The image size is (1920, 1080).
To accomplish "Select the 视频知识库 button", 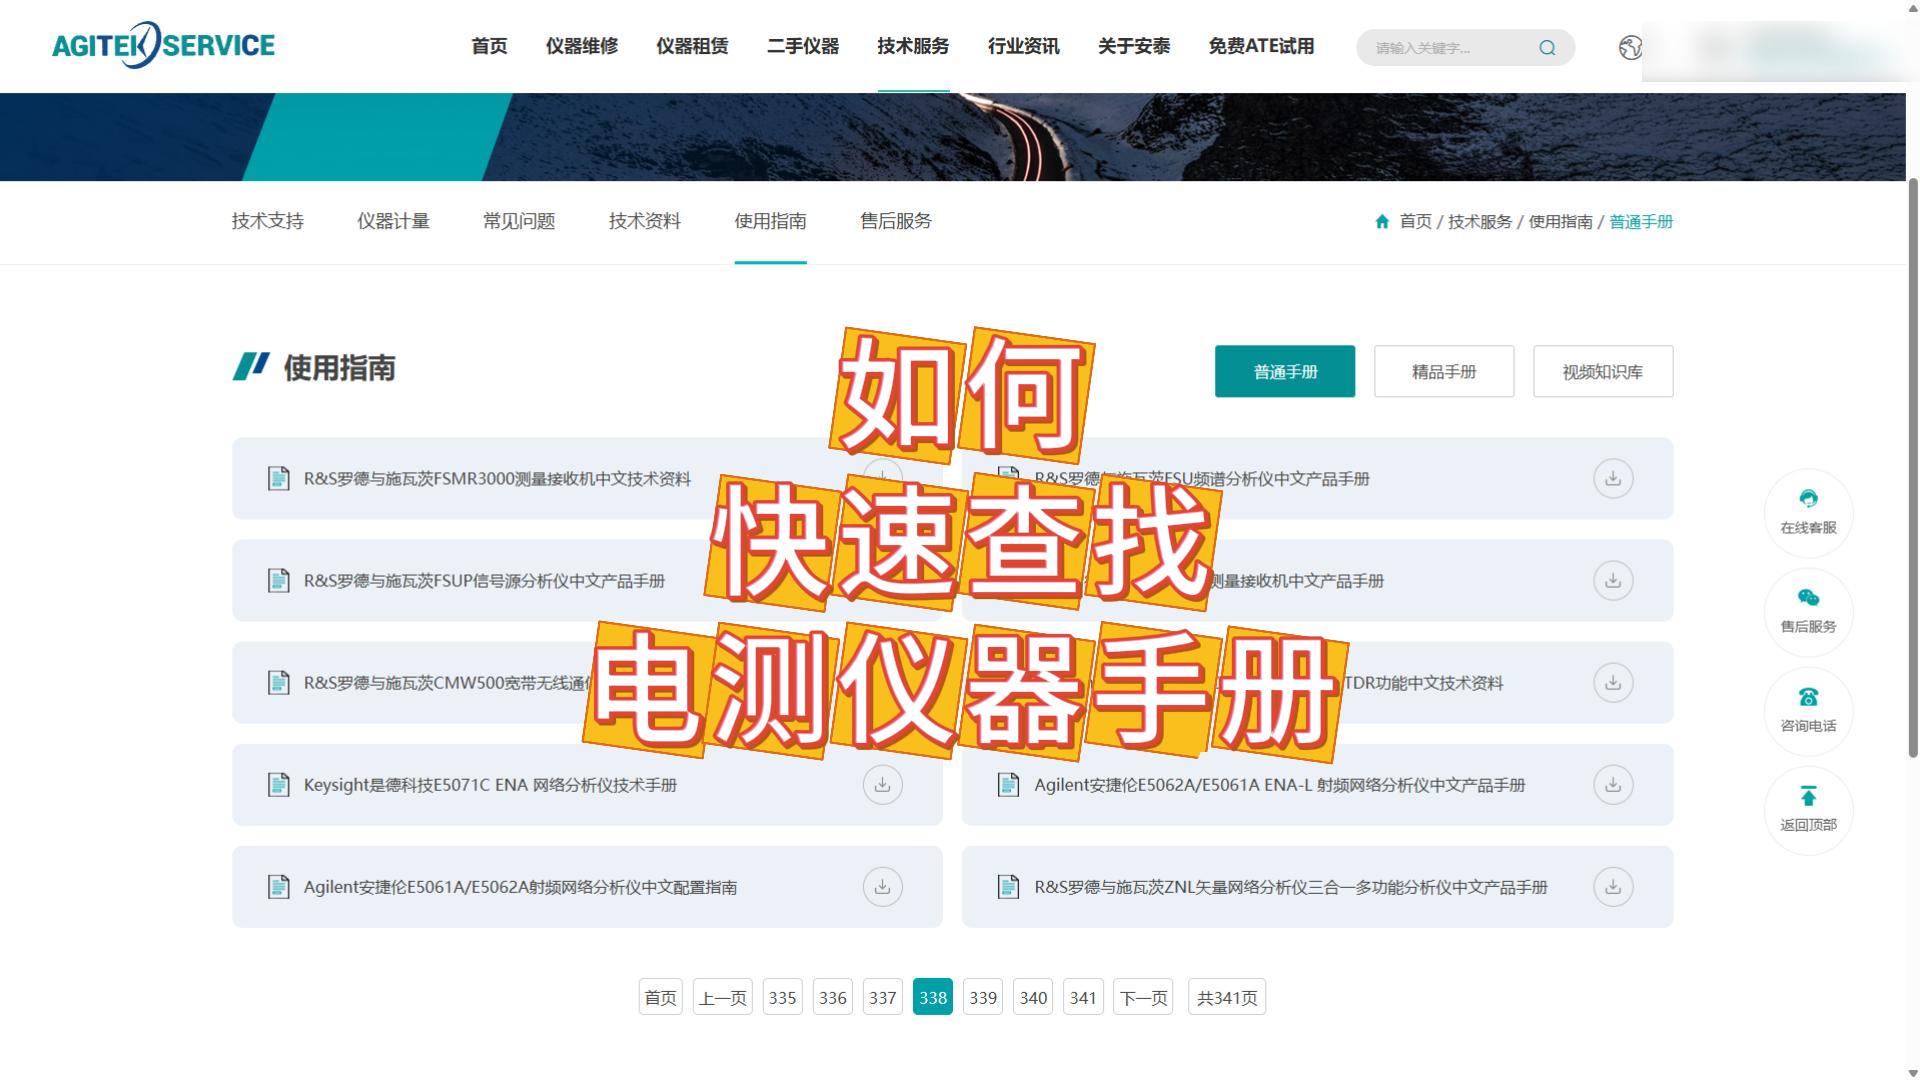I will pyautogui.click(x=1603, y=371).
